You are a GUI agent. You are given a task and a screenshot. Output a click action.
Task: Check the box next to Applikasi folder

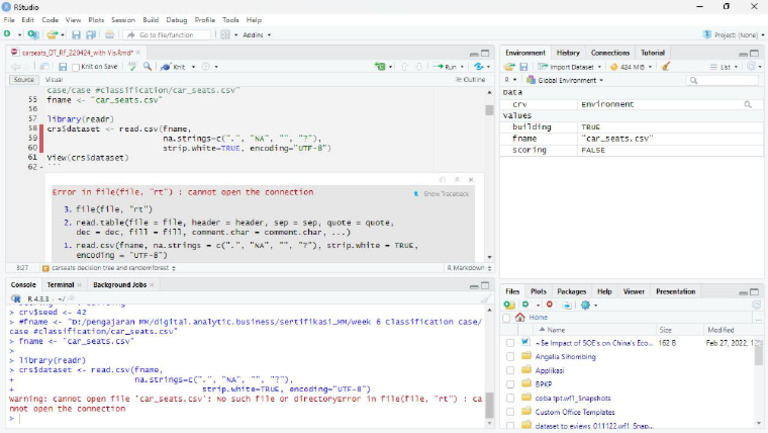click(510, 370)
